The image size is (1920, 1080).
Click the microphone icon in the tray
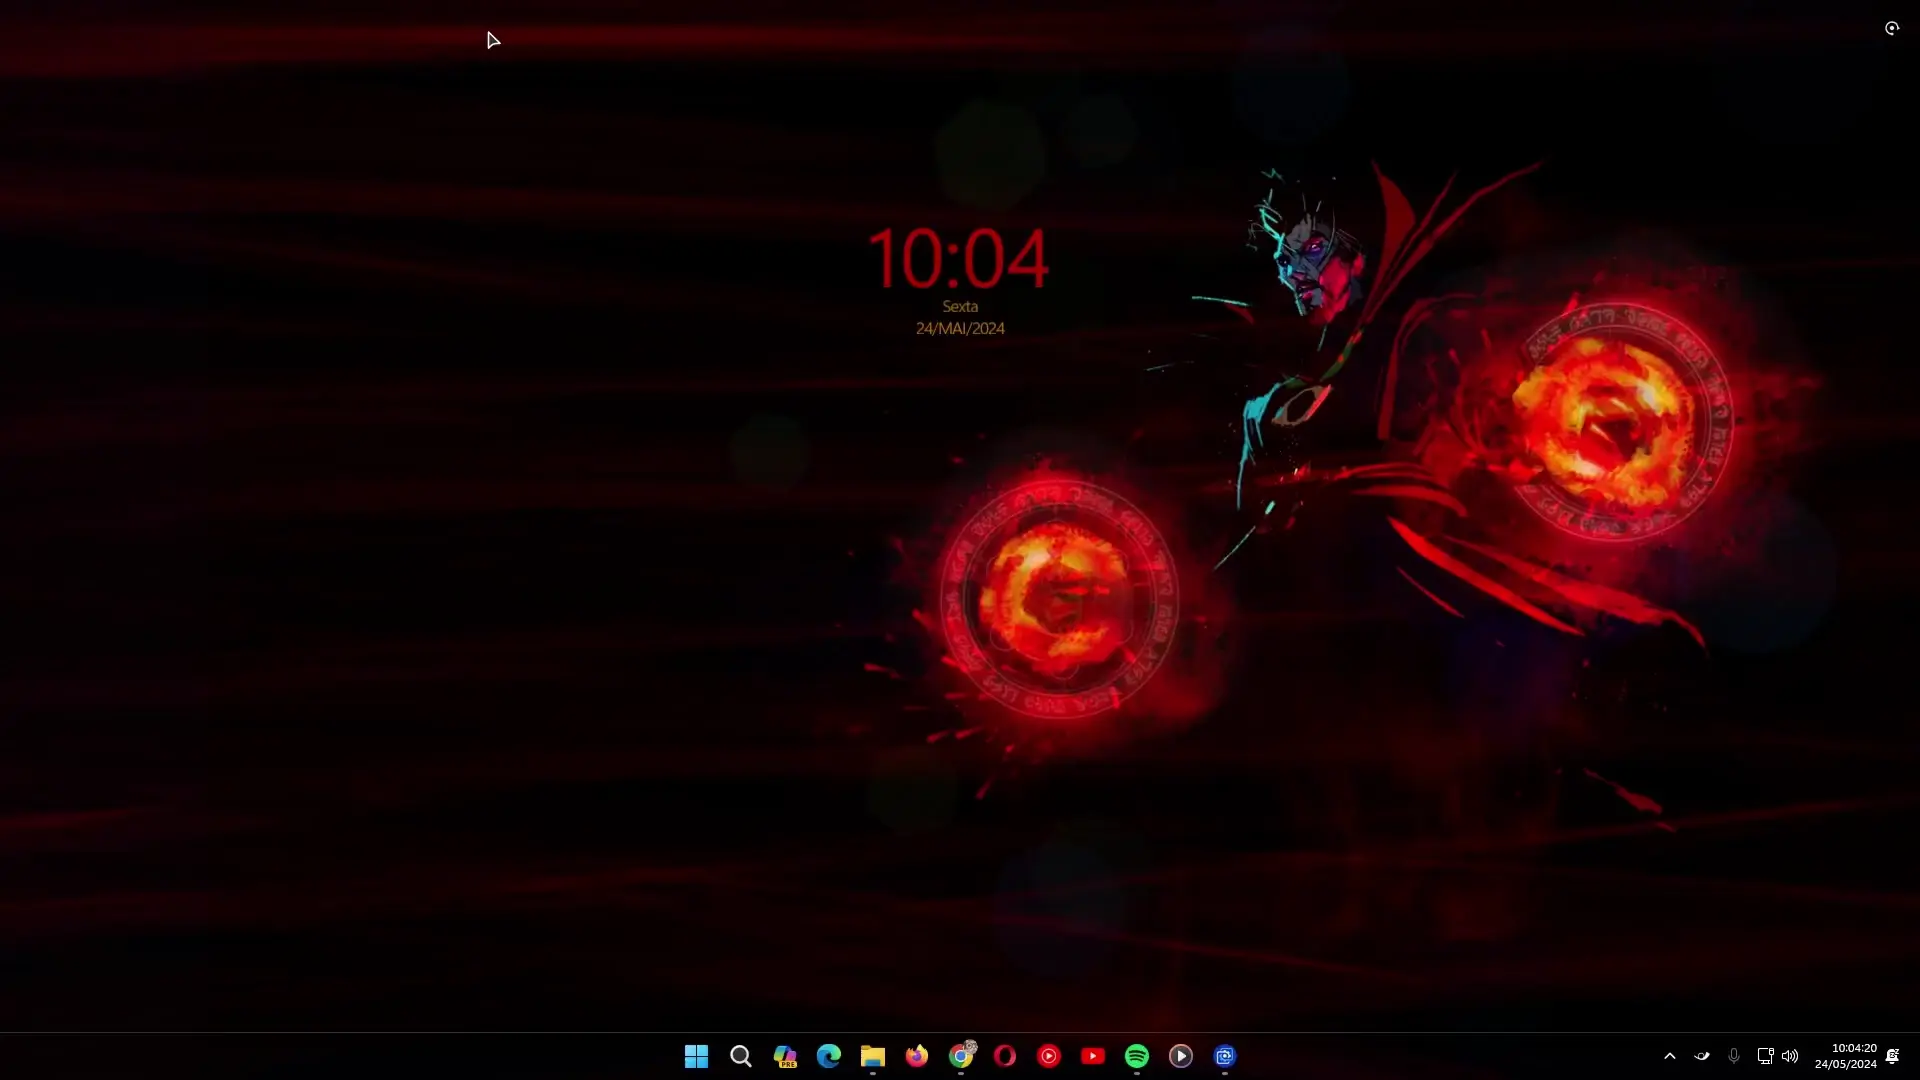(x=1734, y=1055)
